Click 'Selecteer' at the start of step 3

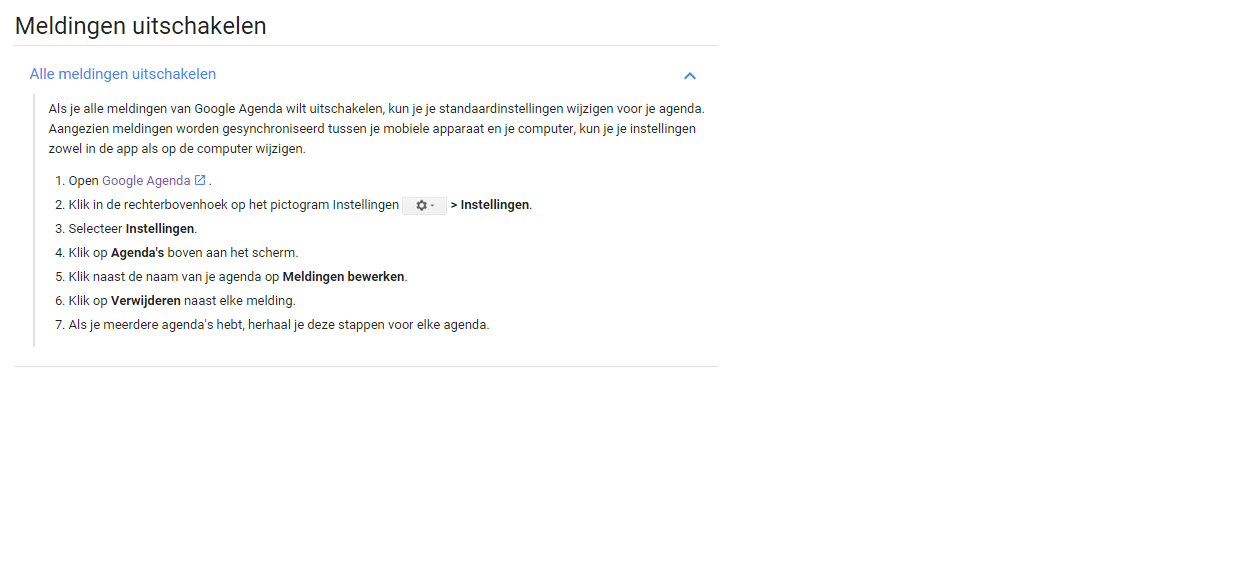(95, 229)
